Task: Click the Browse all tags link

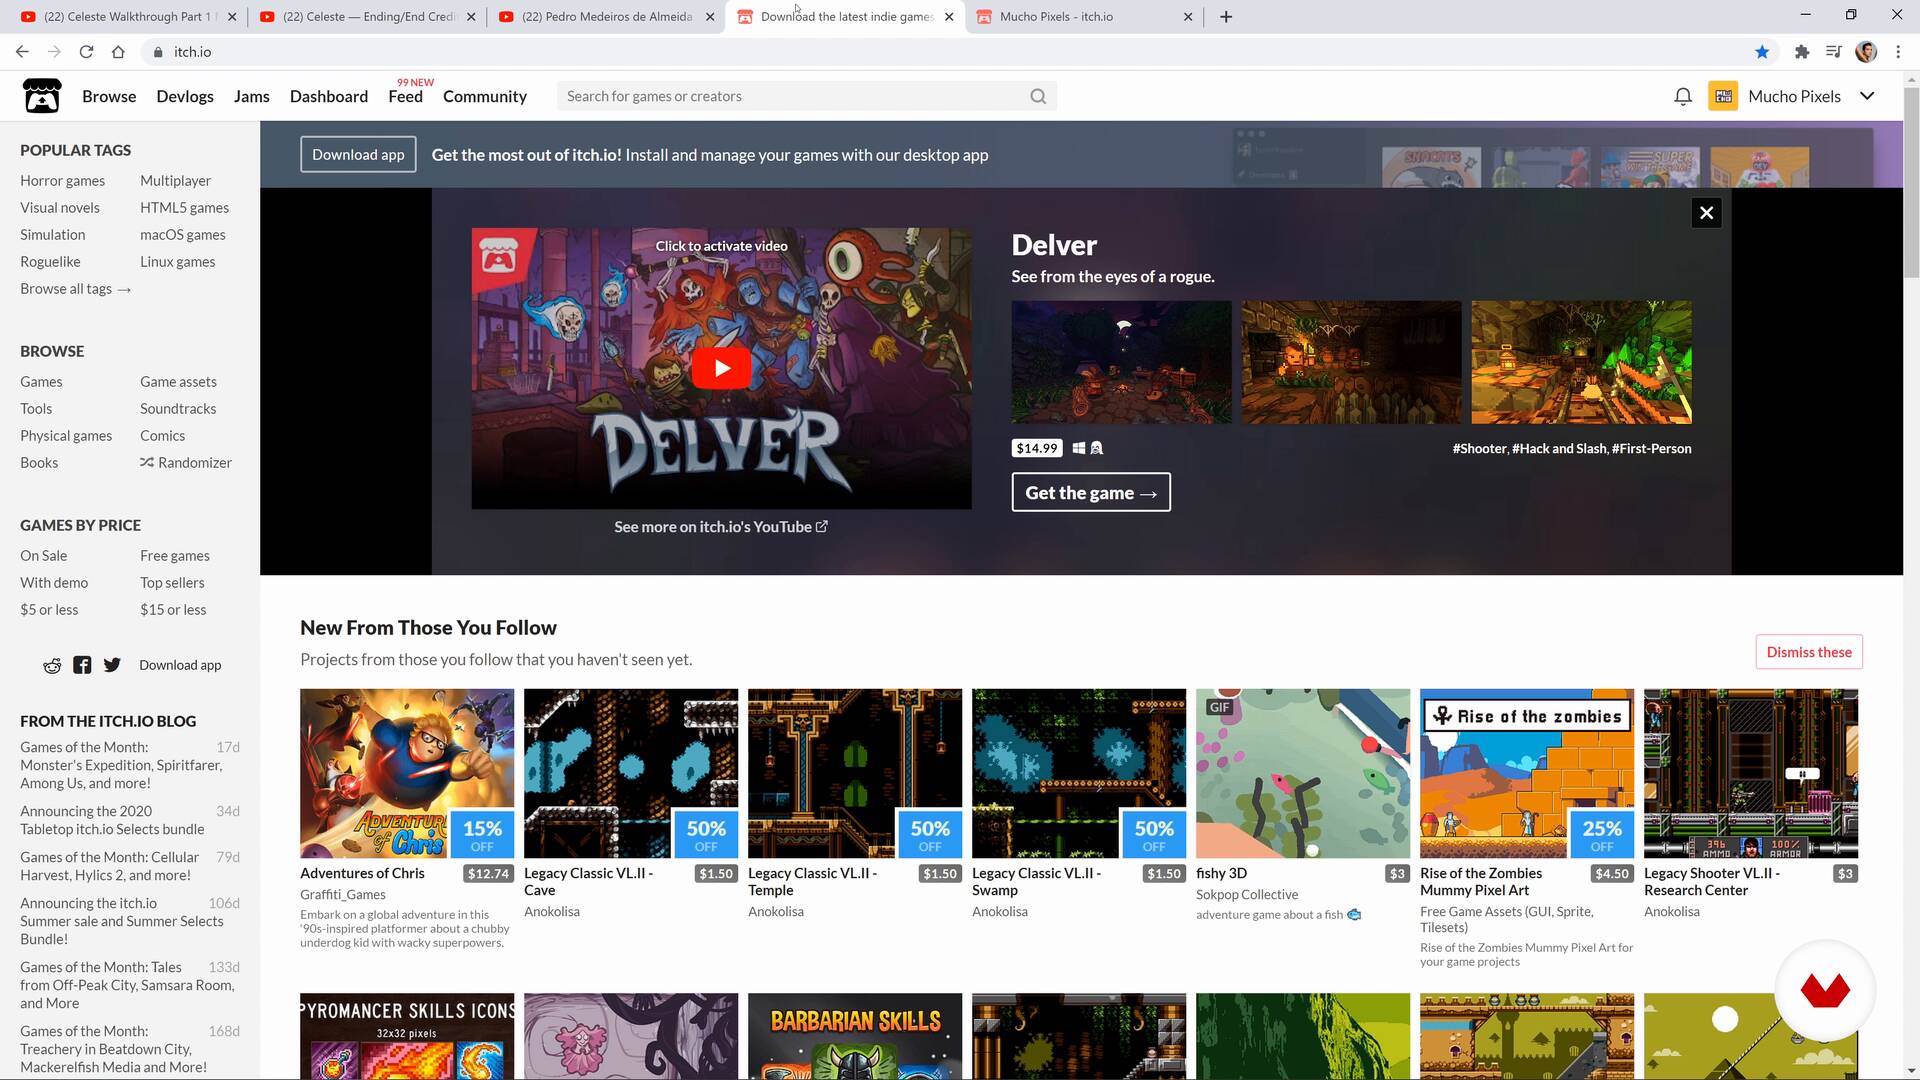Action: (75, 288)
